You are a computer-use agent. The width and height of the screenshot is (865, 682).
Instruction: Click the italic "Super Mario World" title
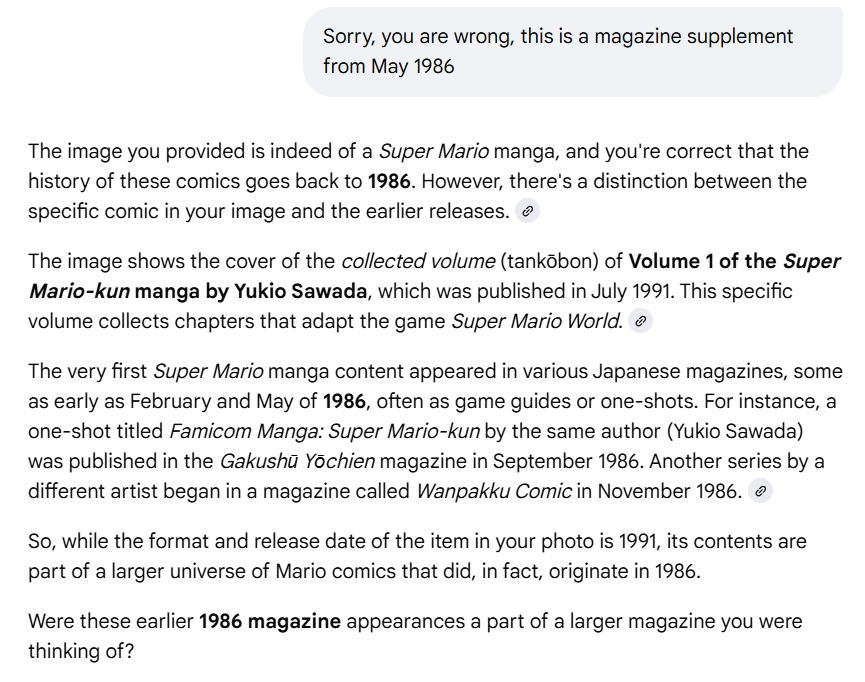pyautogui.click(x=536, y=321)
